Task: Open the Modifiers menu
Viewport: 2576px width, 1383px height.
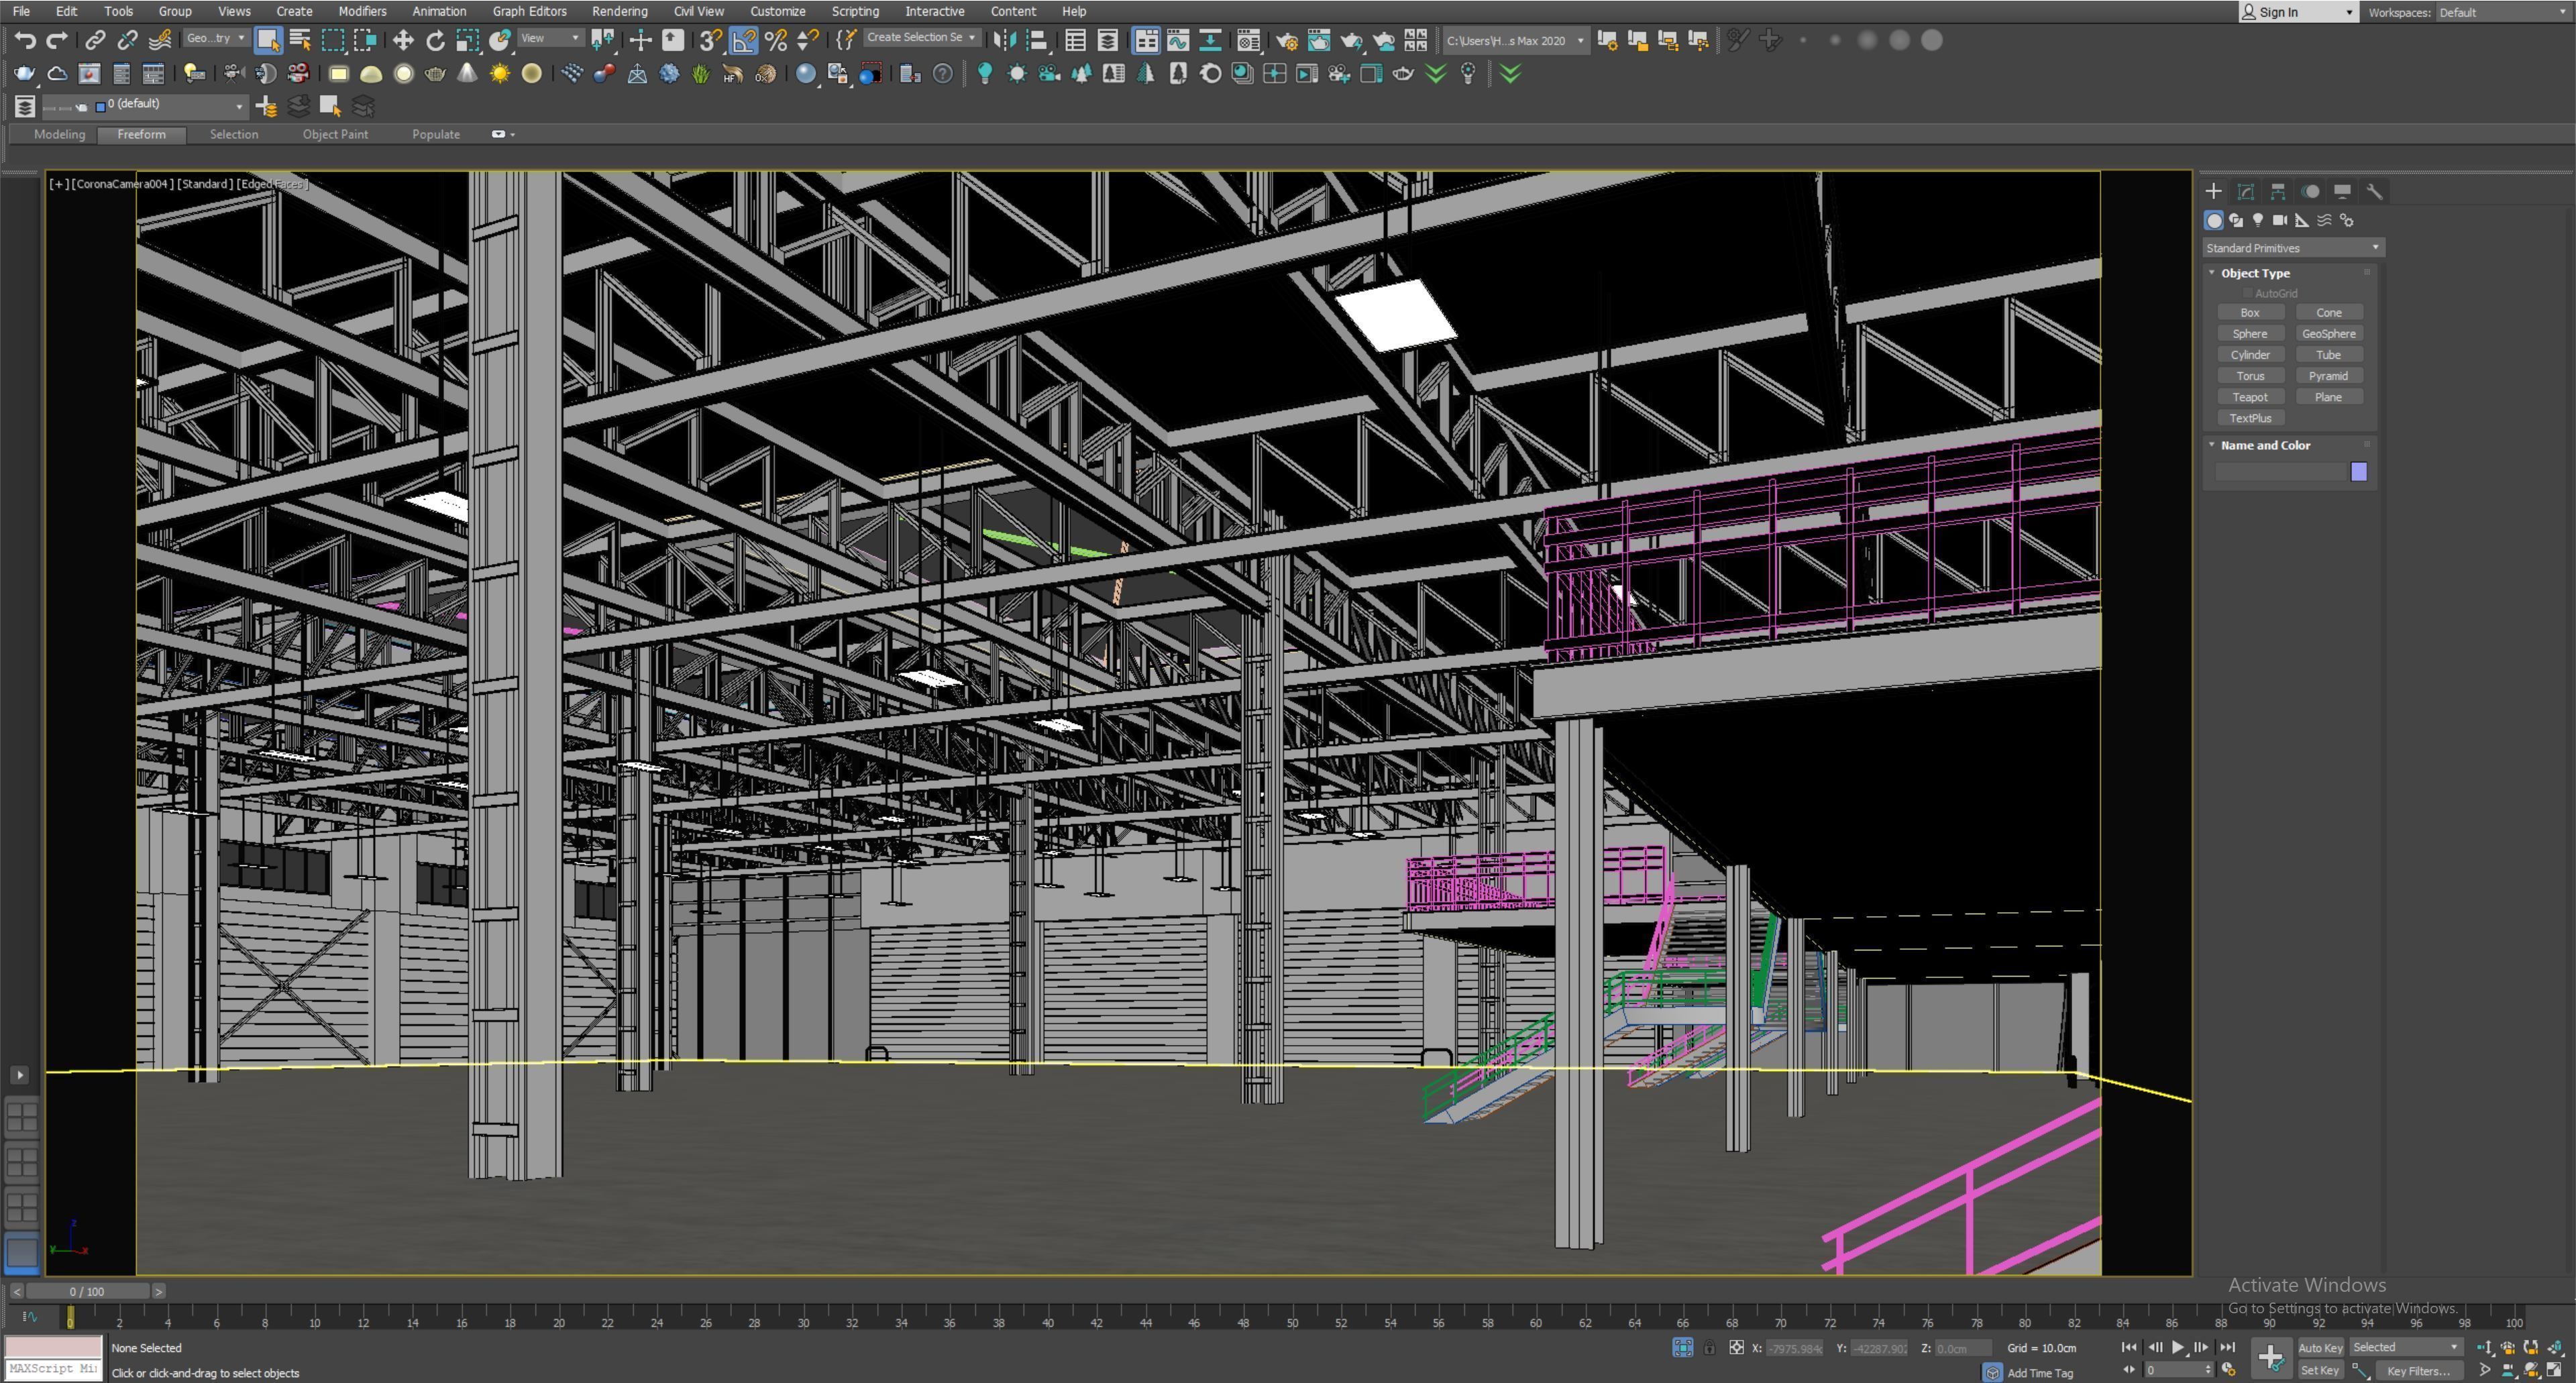Action: pos(362,11)
